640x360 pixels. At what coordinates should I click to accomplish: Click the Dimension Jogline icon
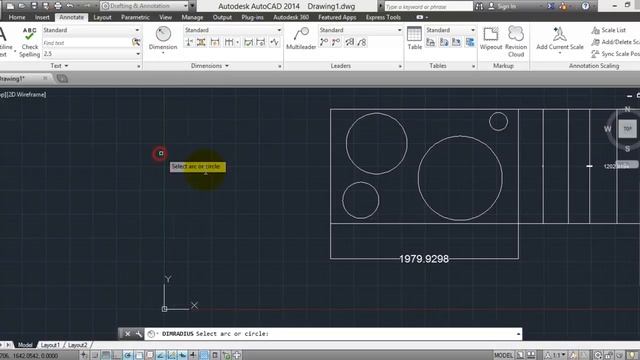[x=275, y=42]
